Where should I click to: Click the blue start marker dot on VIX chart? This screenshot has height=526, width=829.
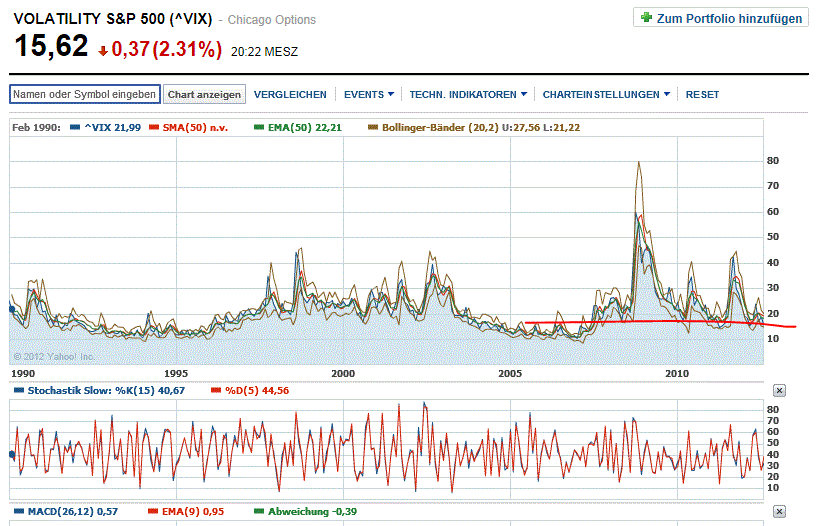click(x=12, y=309)
